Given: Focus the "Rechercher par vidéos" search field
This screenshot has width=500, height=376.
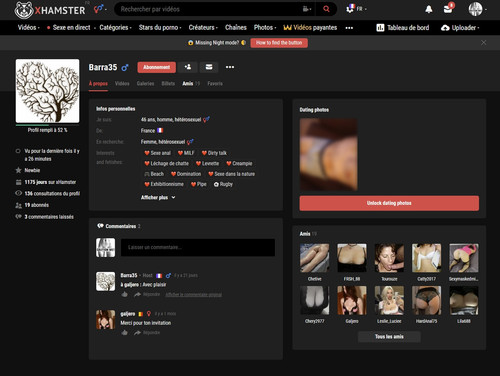Looking at the screenshot, I should click(208, 9).
